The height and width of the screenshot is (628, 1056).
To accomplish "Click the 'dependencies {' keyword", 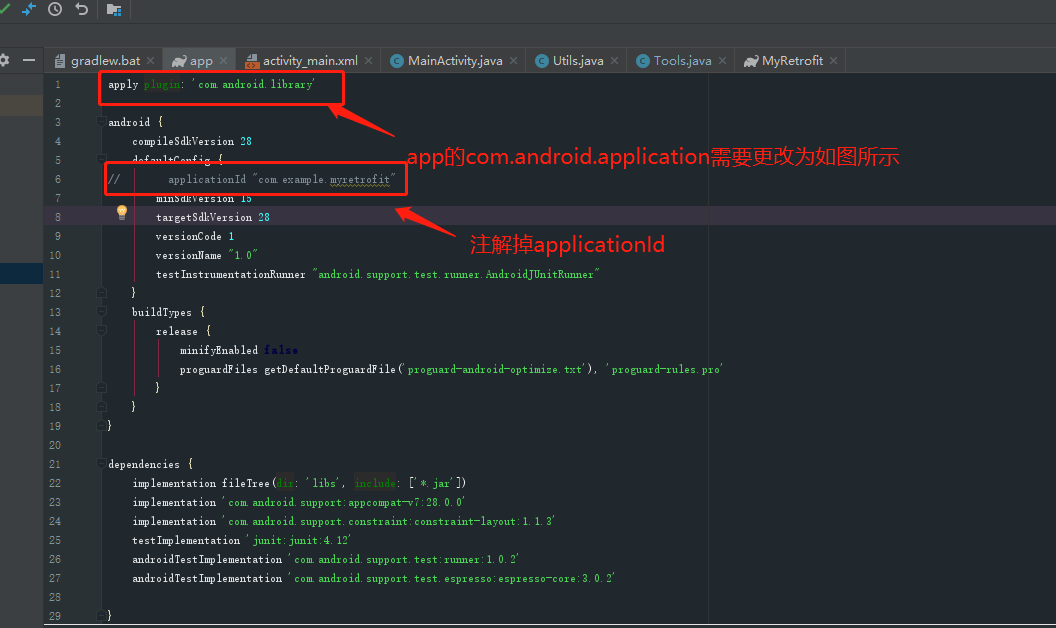I will [x=150, y=464].
